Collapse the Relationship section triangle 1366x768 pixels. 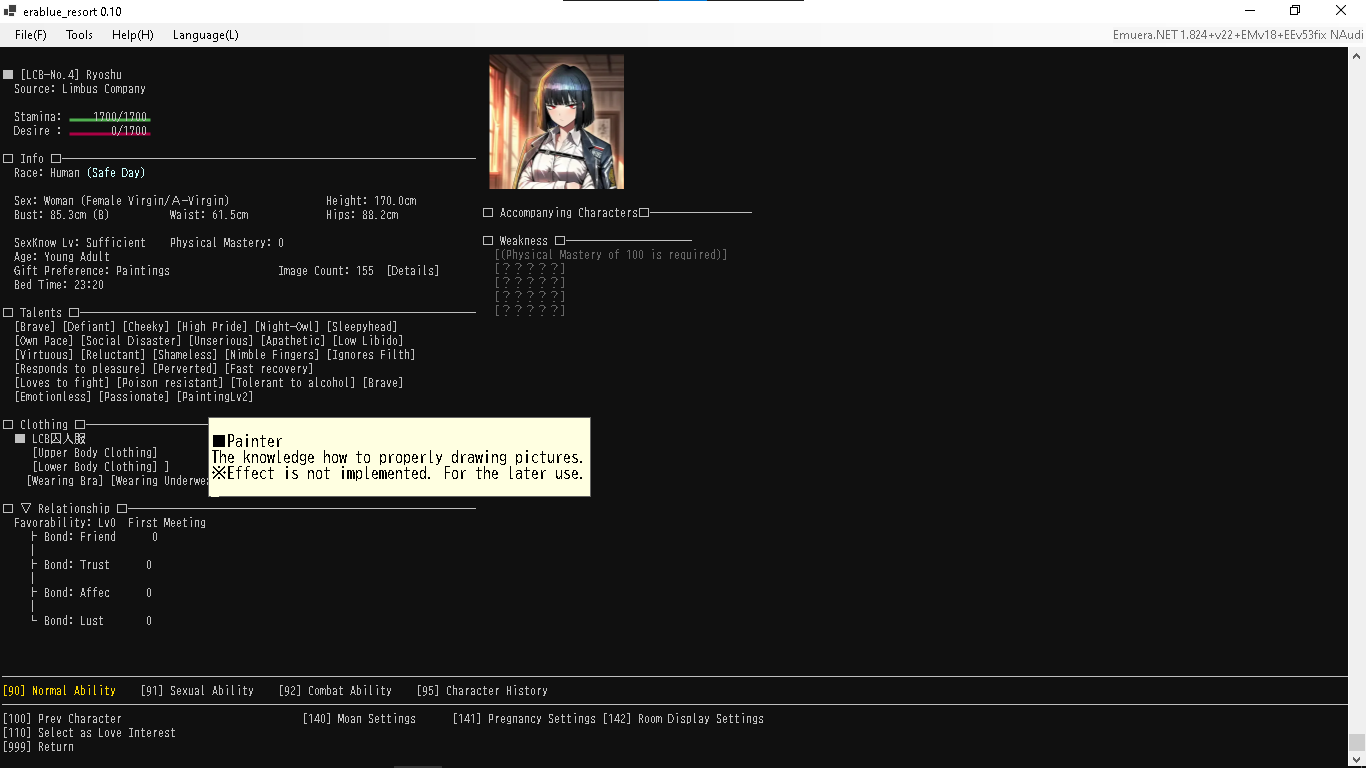[x=26, y=509]
